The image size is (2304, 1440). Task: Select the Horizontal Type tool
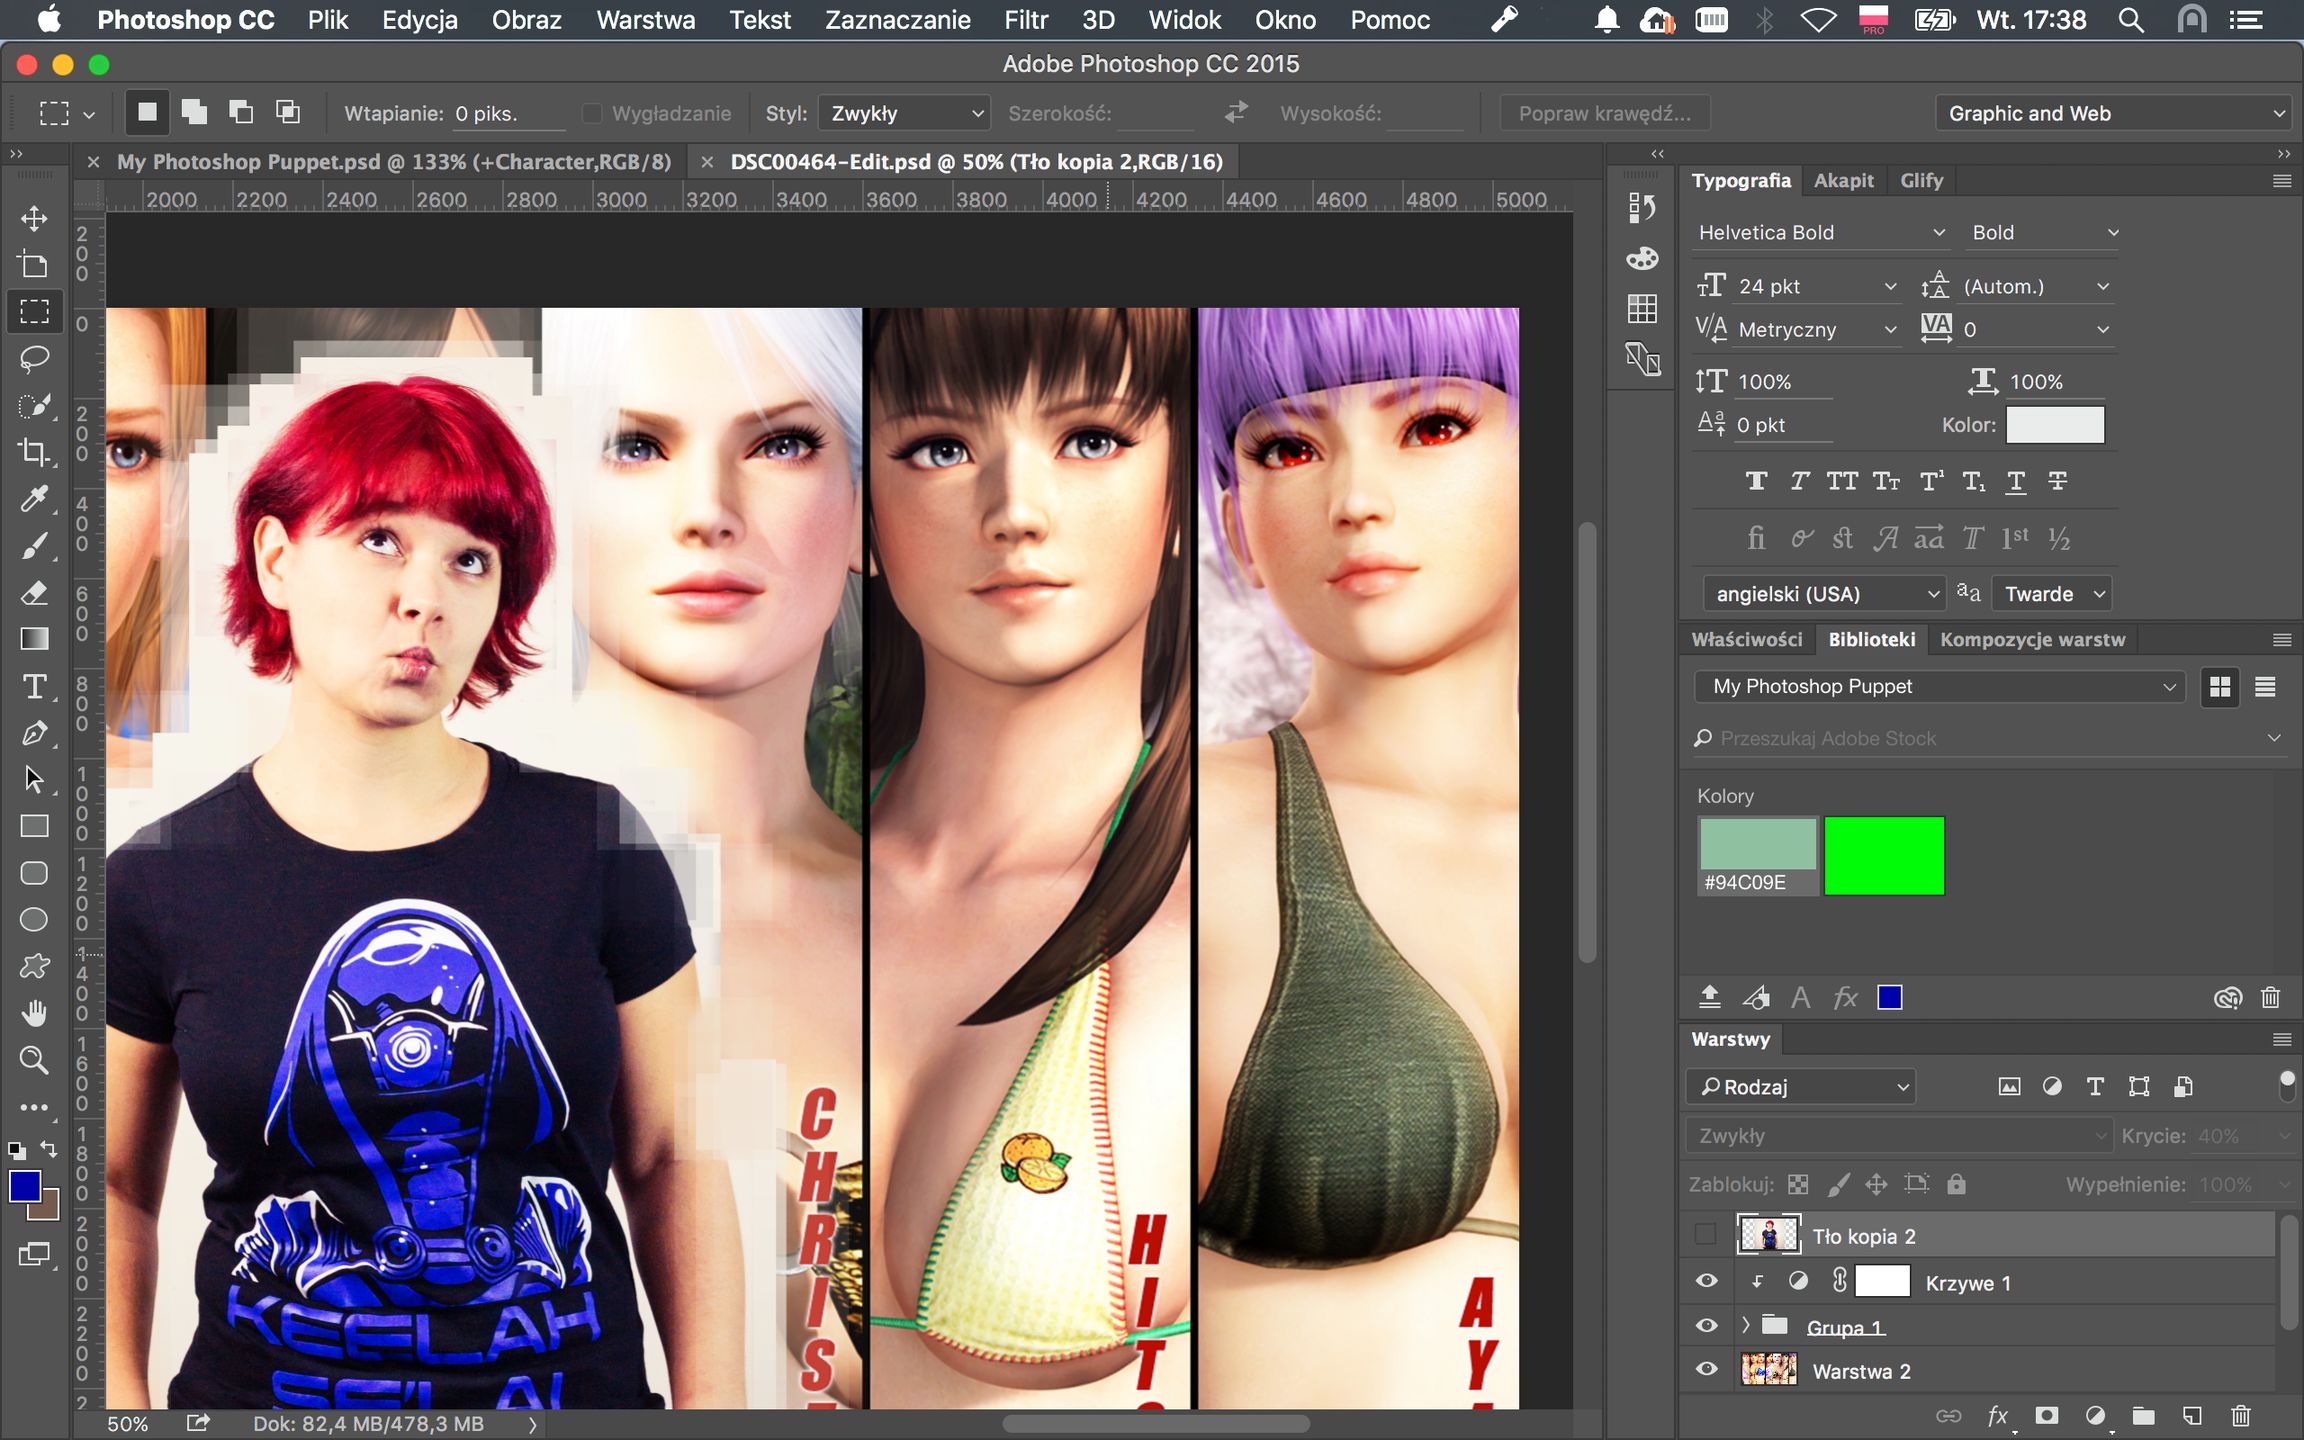[34, 686]
